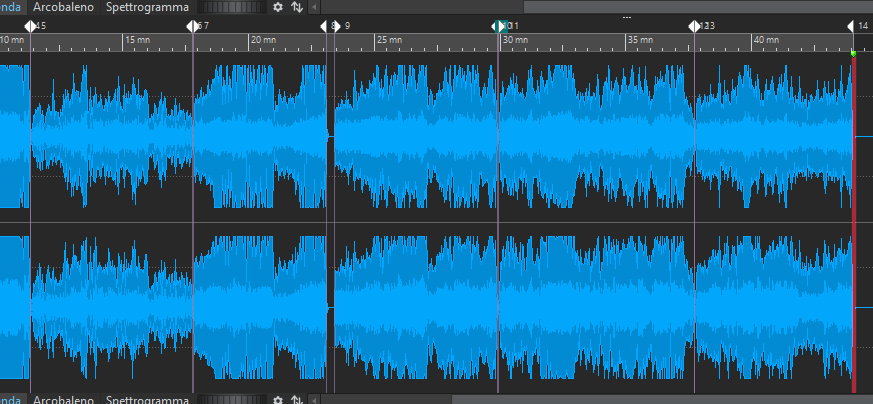Select marker 9 on the timeline
This screenshot has height=404, width=873.
(x=336, y=26)
